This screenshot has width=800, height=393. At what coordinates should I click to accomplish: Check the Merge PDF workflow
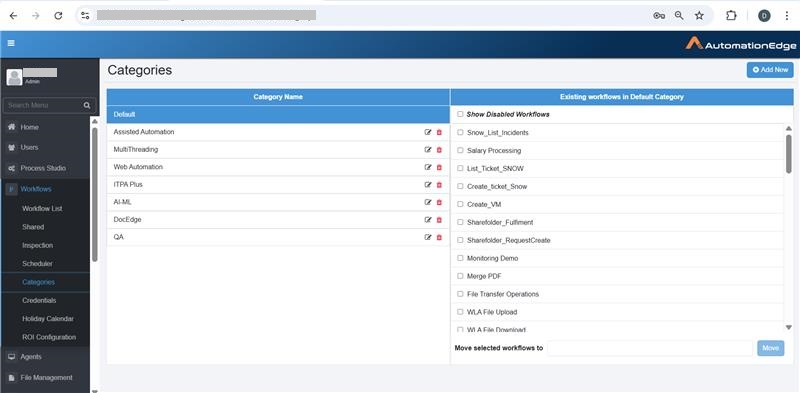point(460,276)
